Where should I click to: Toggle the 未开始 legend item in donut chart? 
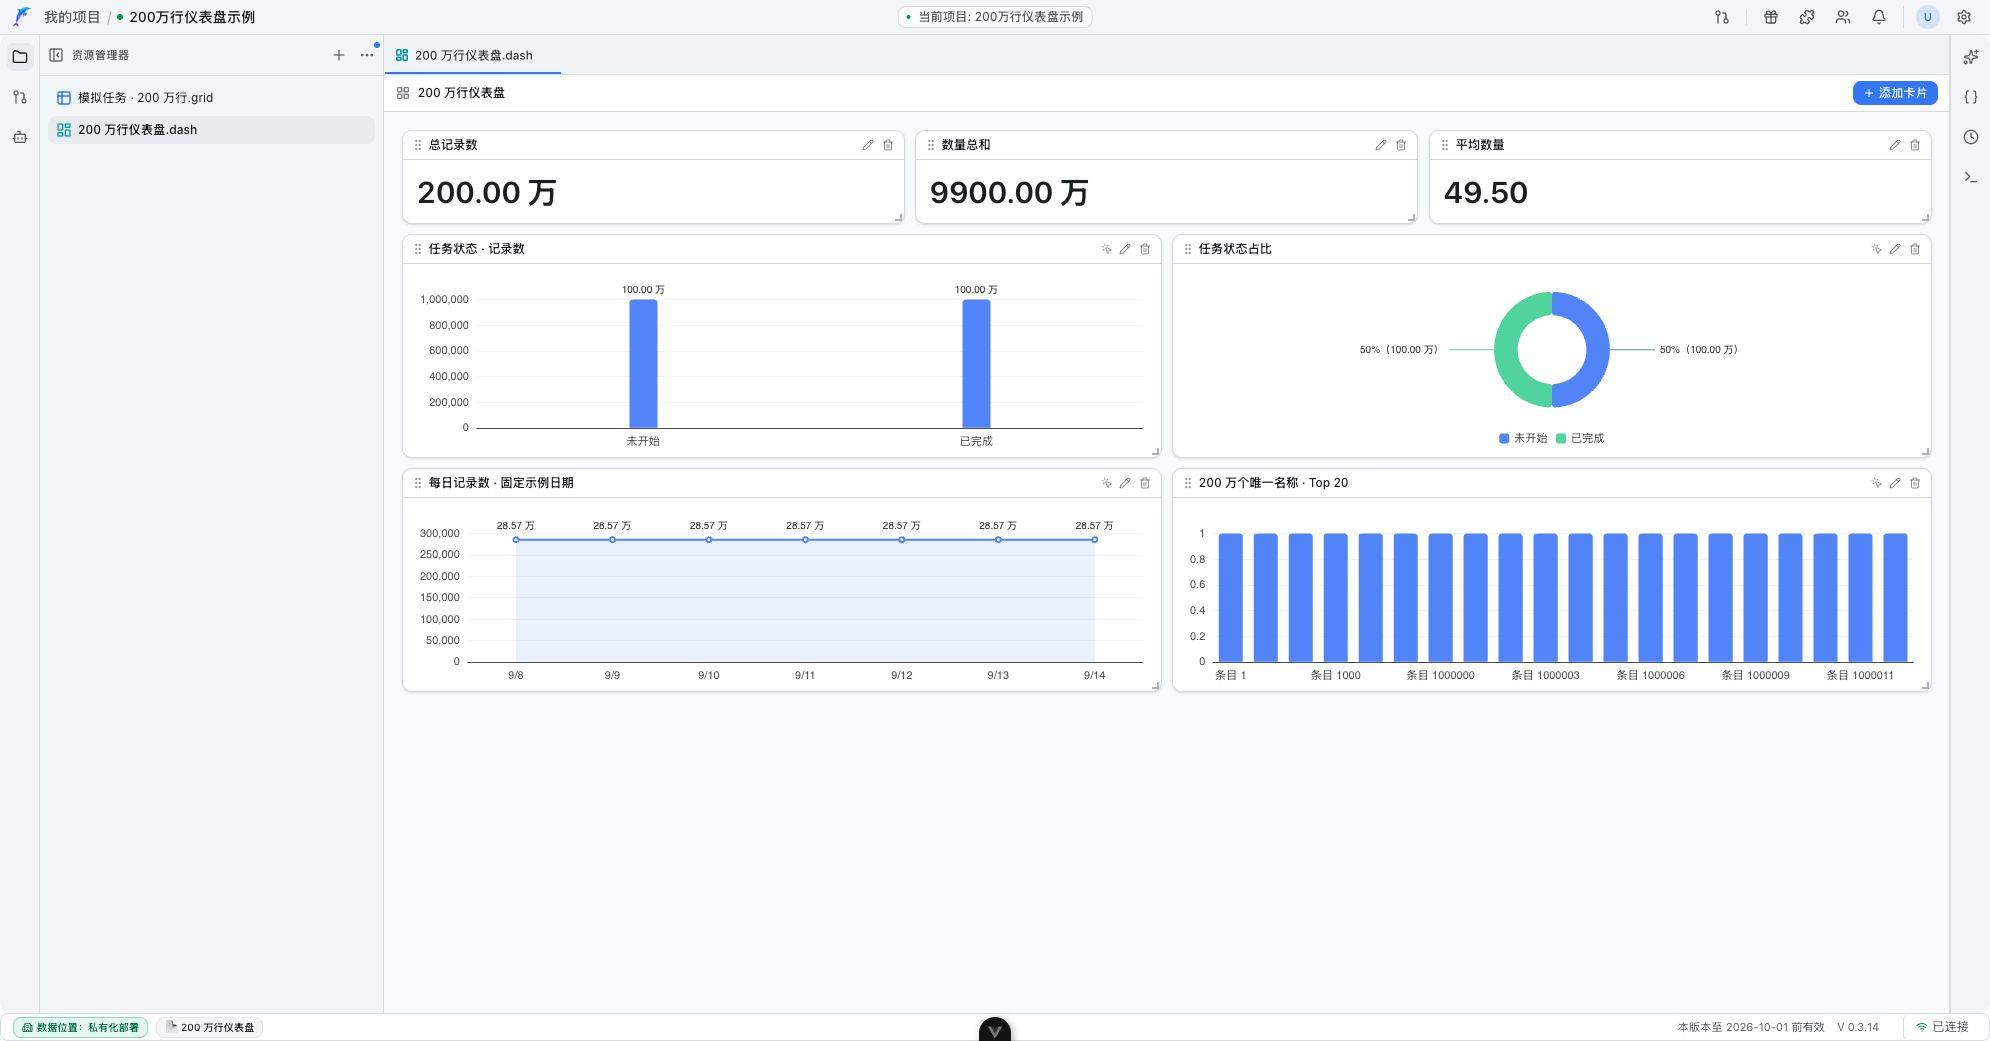click(1523, 438)
